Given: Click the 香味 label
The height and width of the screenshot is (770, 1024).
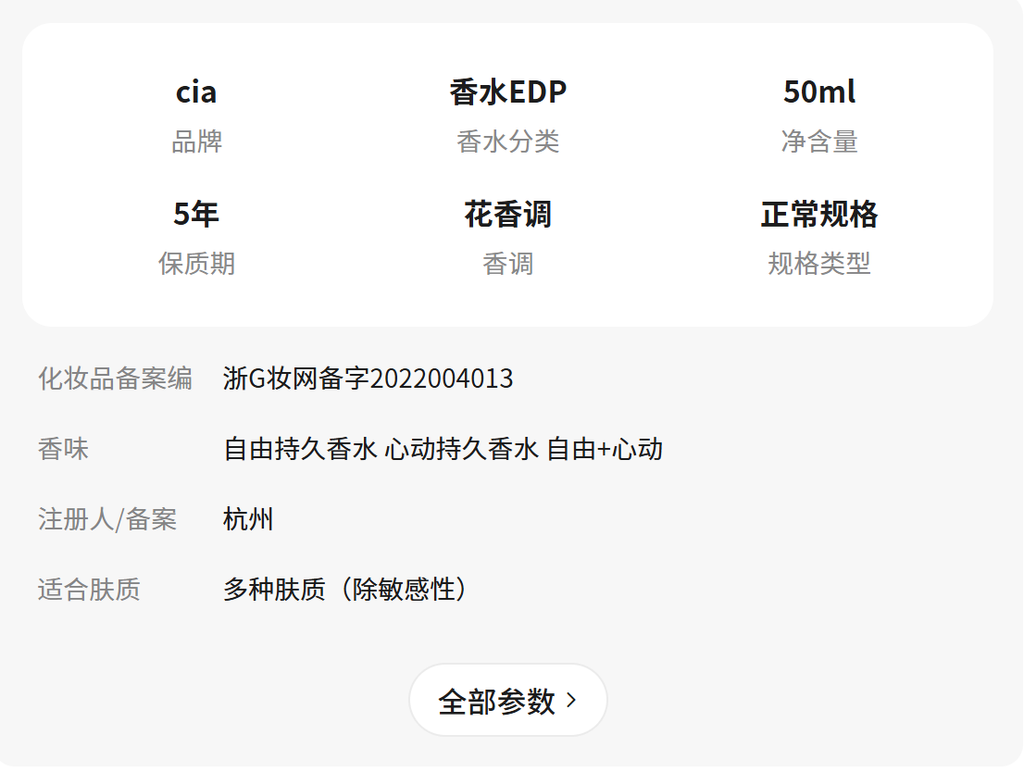Looking at the screenshot, I should 63,449.
